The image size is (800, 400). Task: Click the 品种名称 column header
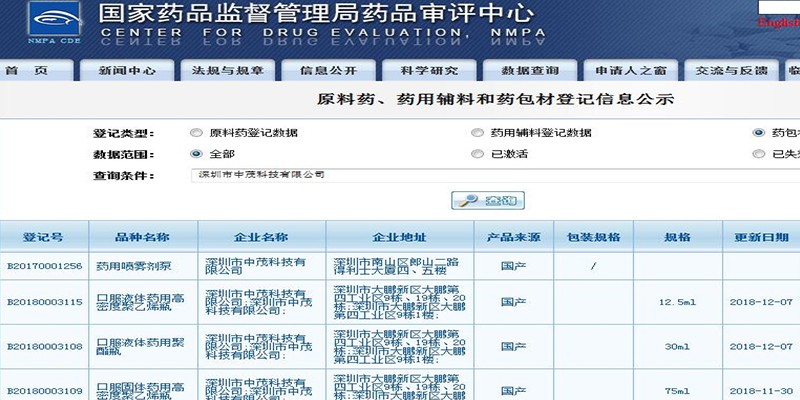[x=143, y=237]
